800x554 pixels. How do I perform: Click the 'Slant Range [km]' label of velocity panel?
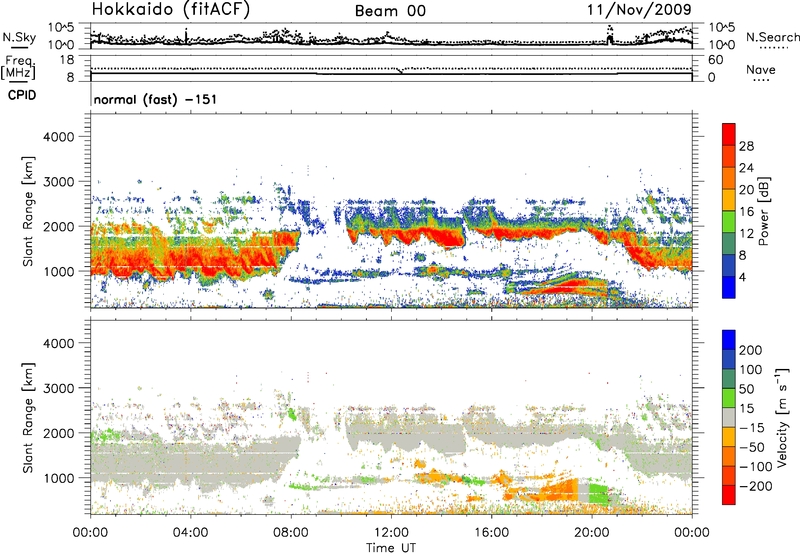pyautogui.click(x=28, y=417)
